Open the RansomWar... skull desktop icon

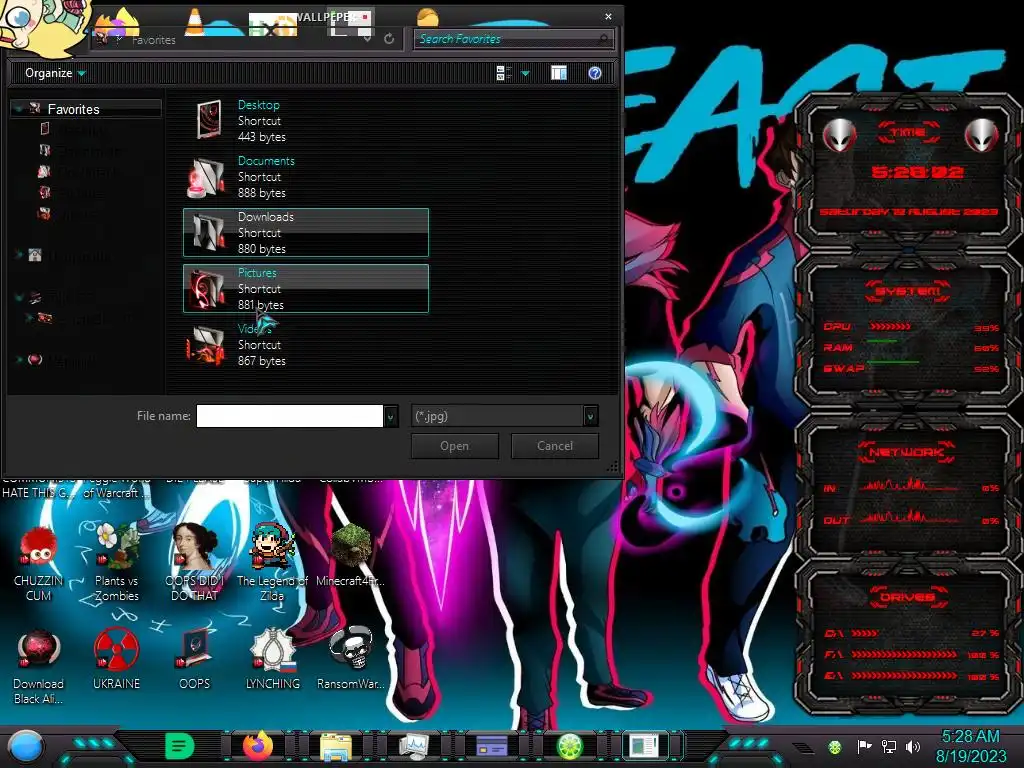click(x=351, y=659)
